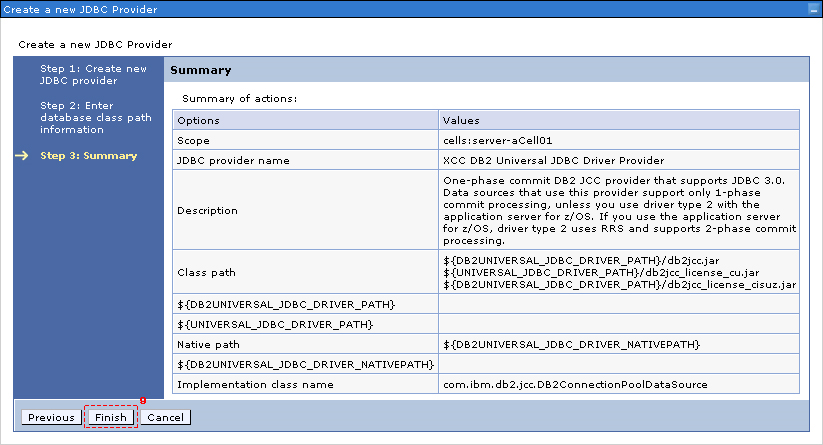
Task: Click the Class path option label
Action: point(205,272)
